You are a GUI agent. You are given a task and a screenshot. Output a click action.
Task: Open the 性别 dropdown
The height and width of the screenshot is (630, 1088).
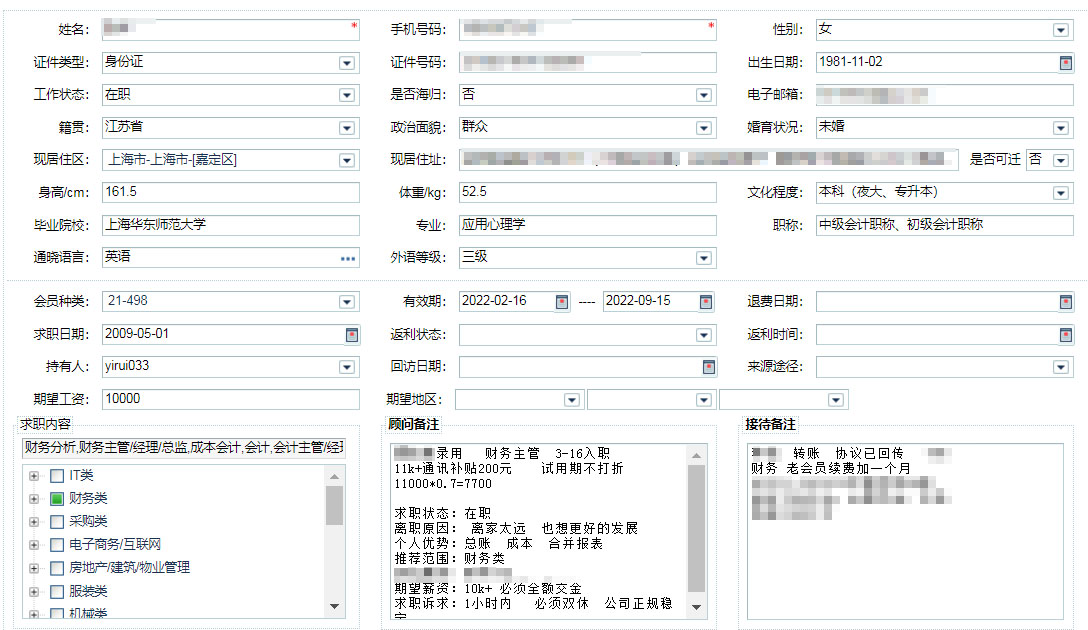[1060, 30]
